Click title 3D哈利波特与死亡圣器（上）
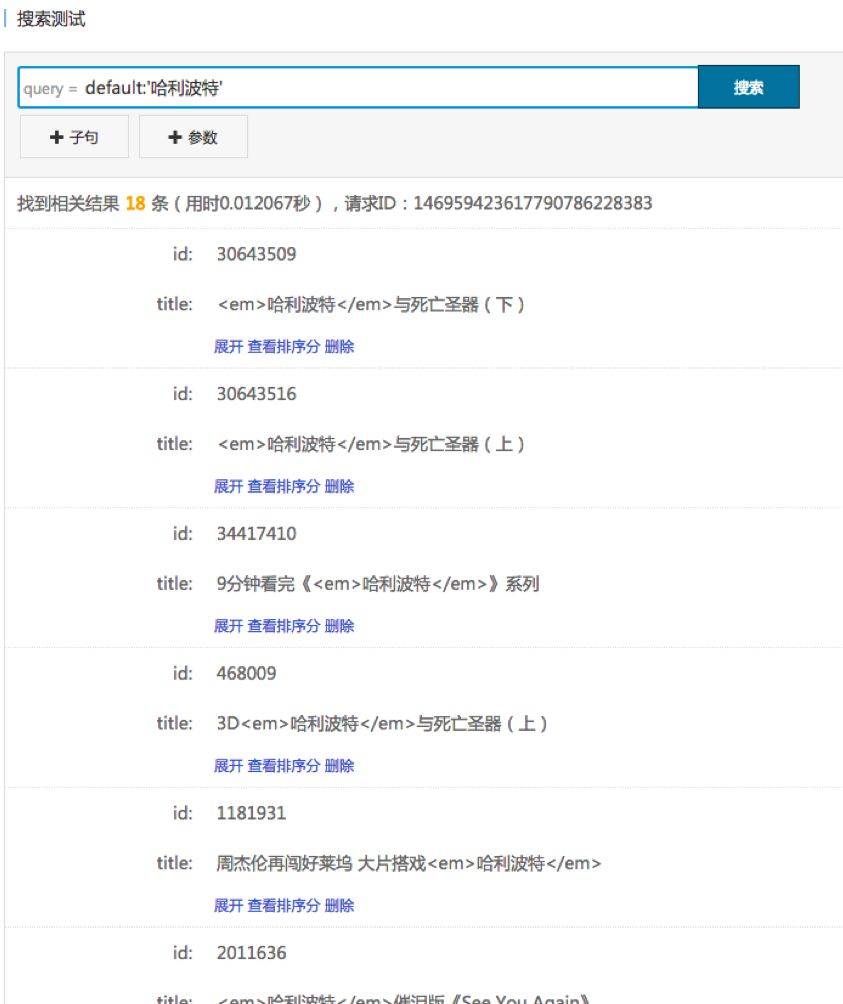 click(x=382, y=724)
